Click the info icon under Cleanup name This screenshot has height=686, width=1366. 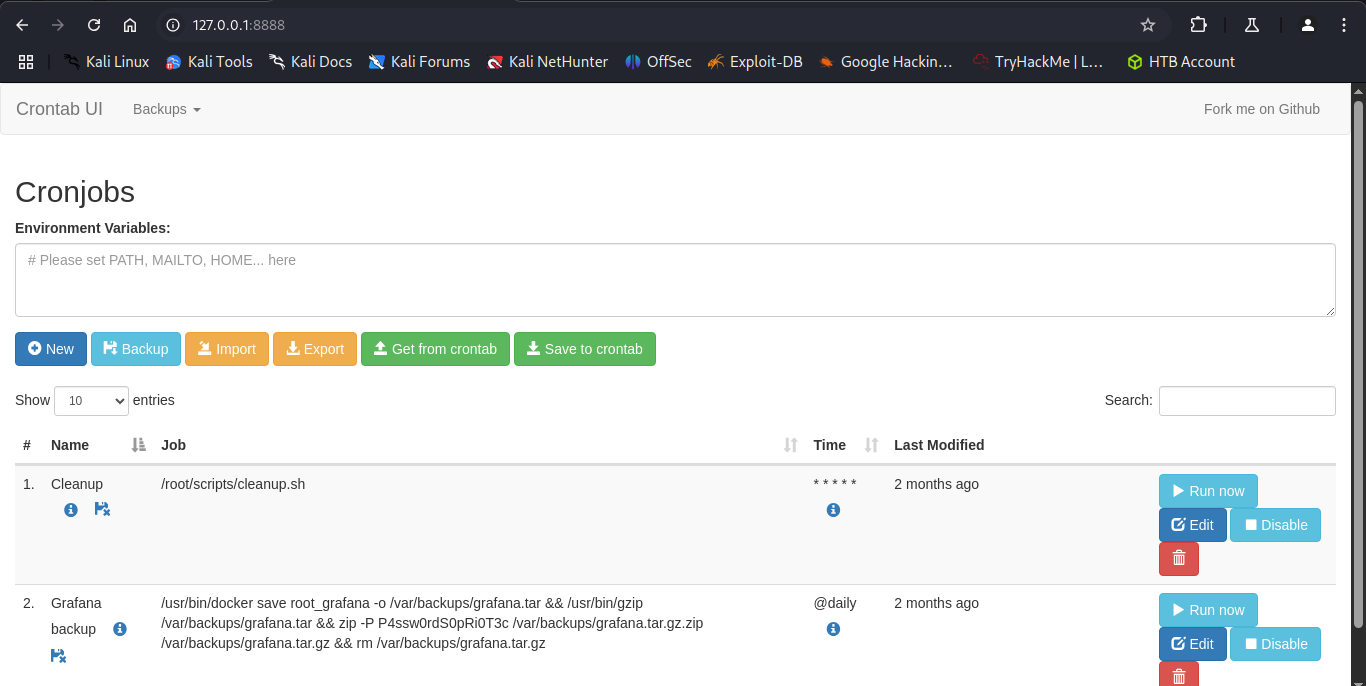71,510
